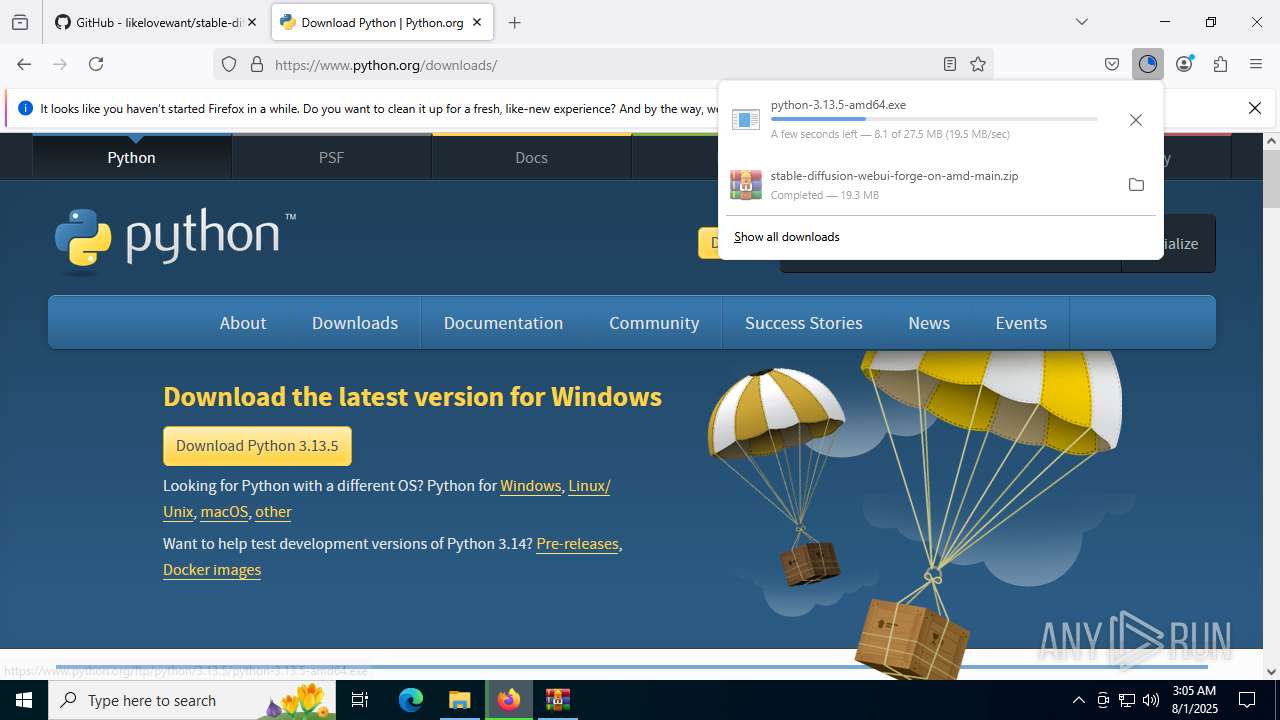
Task: Open the Events menu
Action: click(x=1021, y=323)
